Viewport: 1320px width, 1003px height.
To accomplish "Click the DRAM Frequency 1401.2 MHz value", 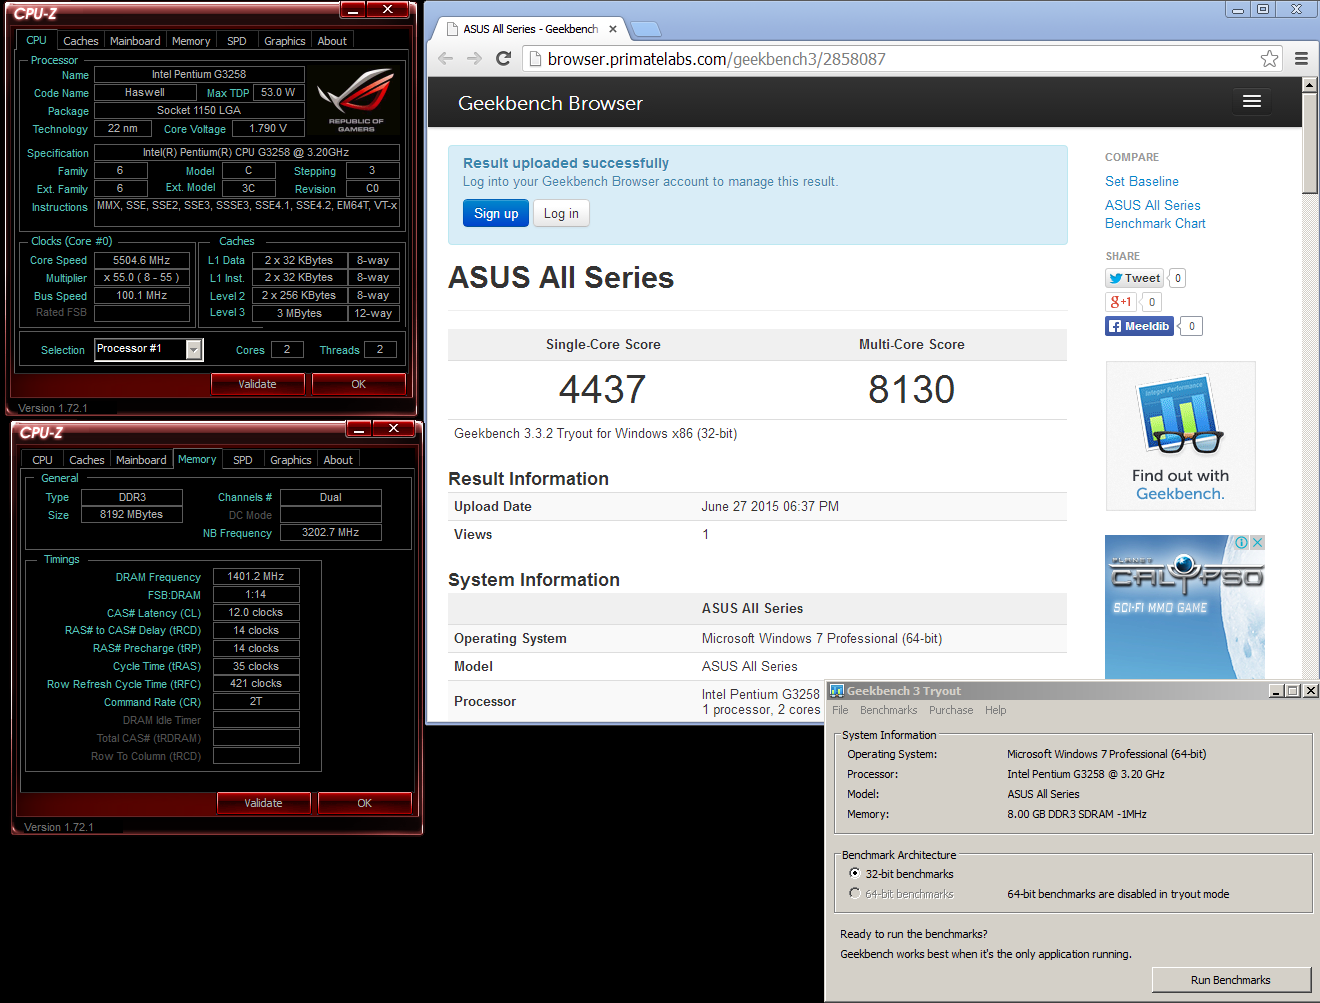I will click(256, 576).
